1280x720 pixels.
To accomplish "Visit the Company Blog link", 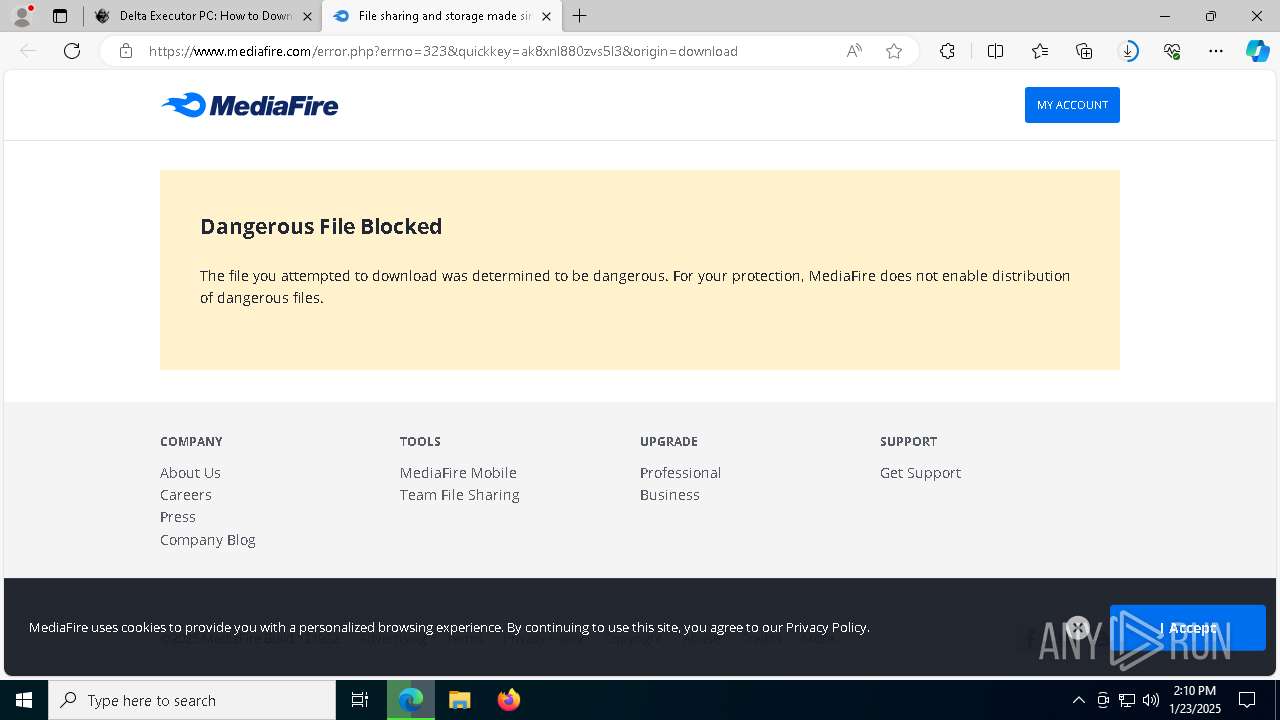I will [208, 540].
